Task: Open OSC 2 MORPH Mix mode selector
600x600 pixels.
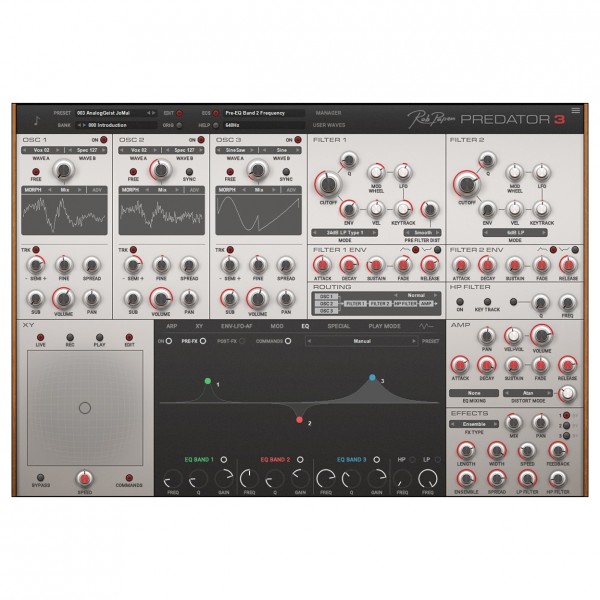Action: (x=162, y=190)
